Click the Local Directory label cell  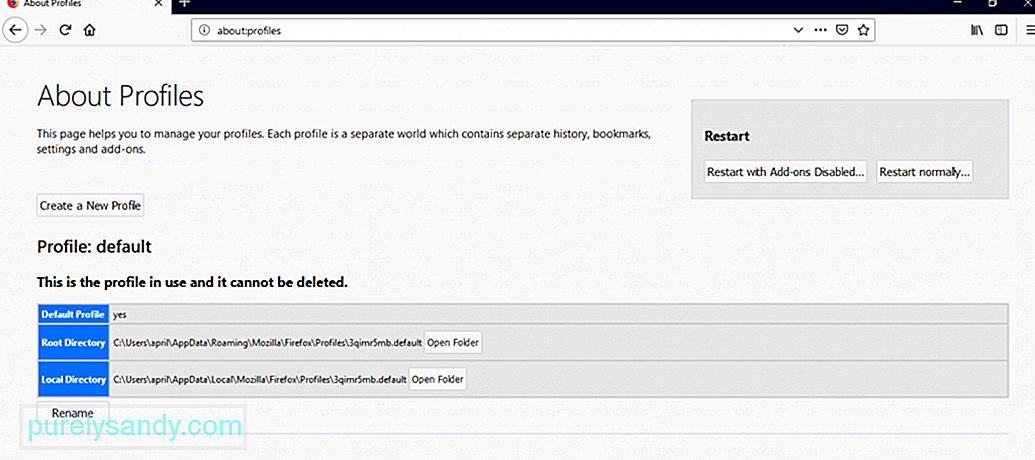(x=73, y=379)
